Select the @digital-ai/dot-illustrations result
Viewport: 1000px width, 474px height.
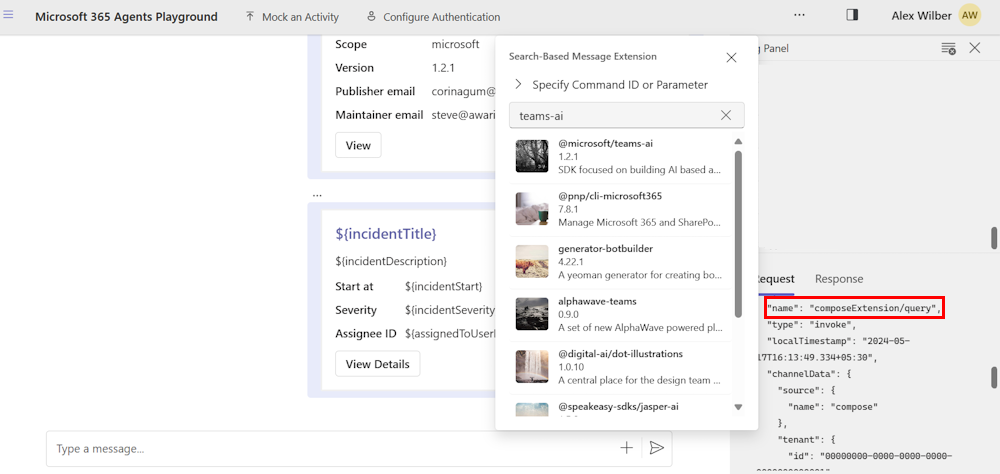coord(622,367)
